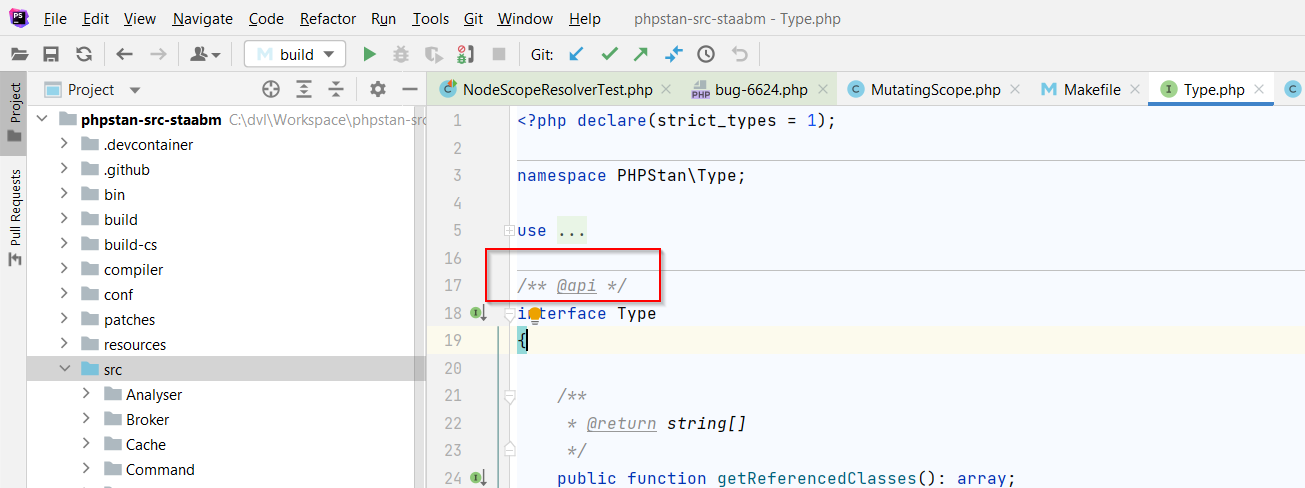
Task: Click the Collapse All icon in Project panel
Action: [x=336, y=89]
